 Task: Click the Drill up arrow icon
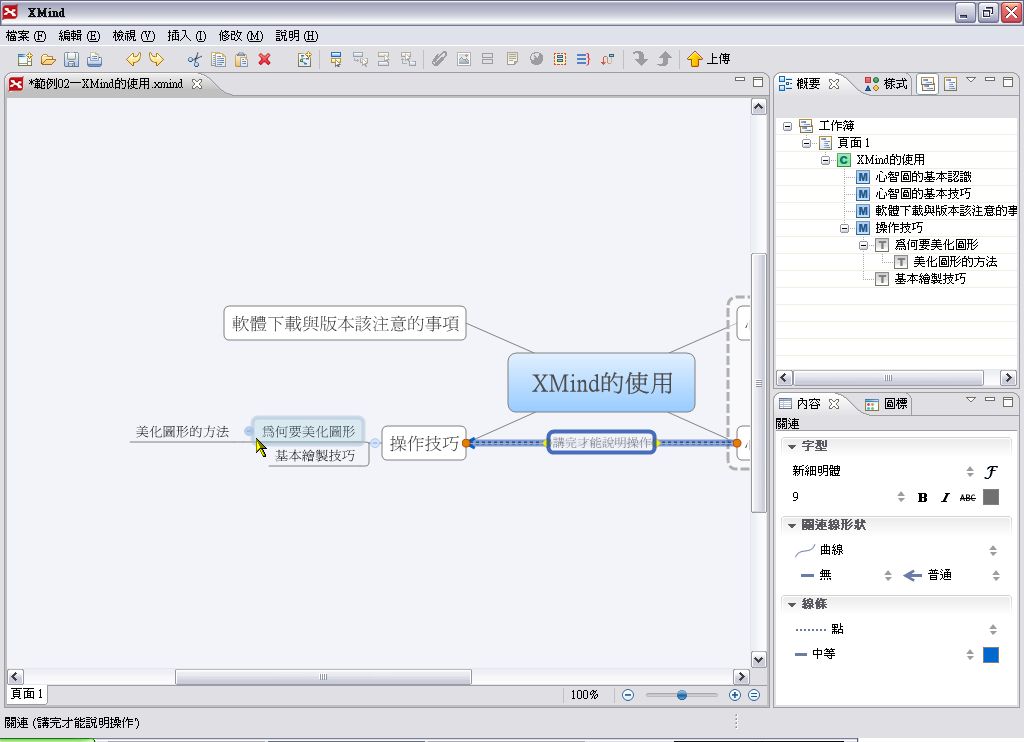click(x=664, y=59)
